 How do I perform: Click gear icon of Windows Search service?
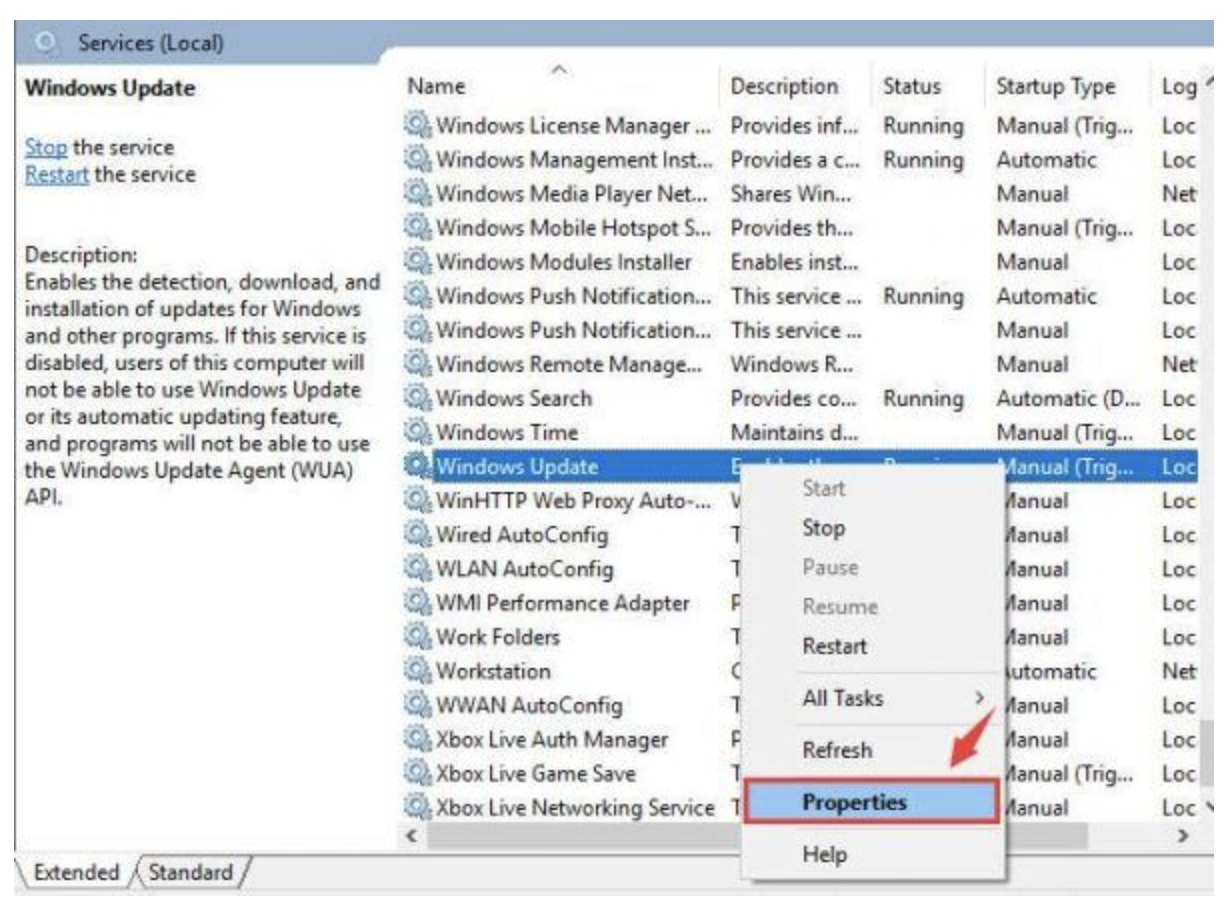click(416, 398)
